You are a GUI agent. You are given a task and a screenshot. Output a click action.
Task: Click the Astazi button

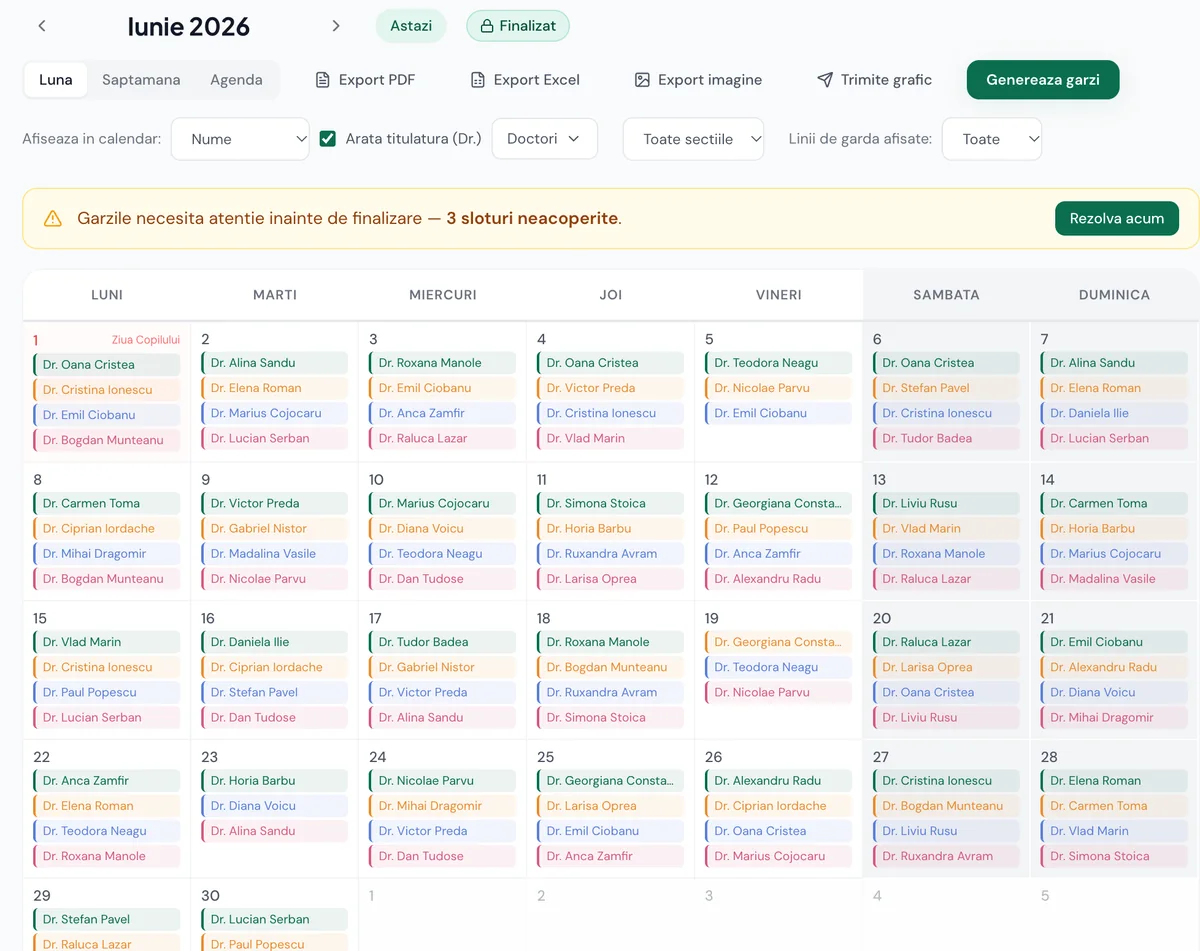(x=411, y=26)
